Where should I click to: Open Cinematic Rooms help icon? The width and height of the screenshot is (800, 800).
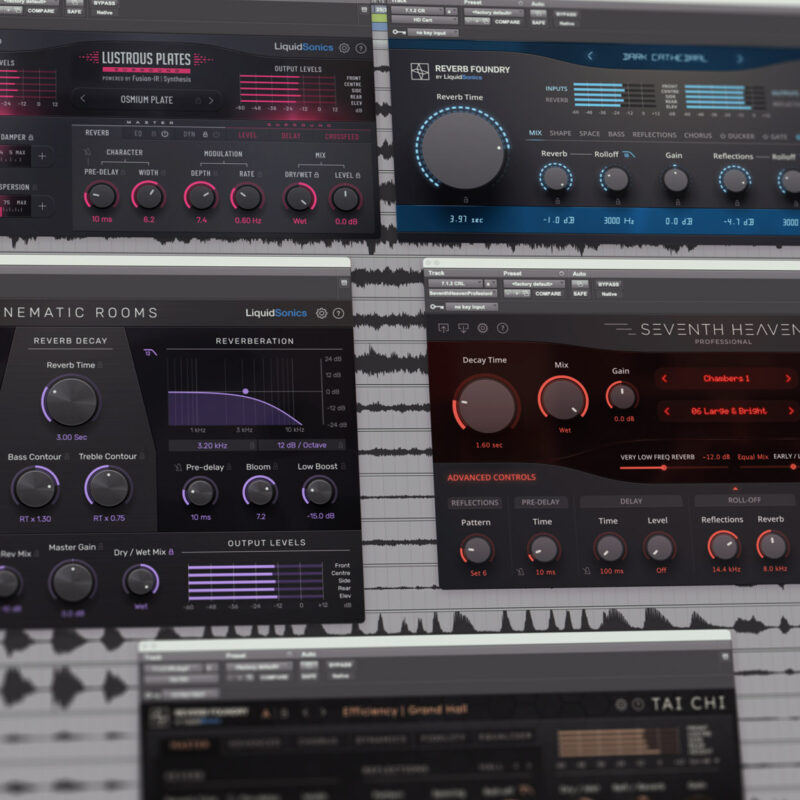tap(338, 313)
